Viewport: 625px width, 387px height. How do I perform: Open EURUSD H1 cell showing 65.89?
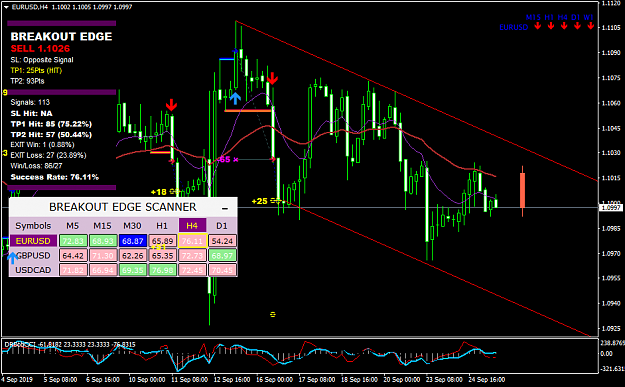[163, 241]
